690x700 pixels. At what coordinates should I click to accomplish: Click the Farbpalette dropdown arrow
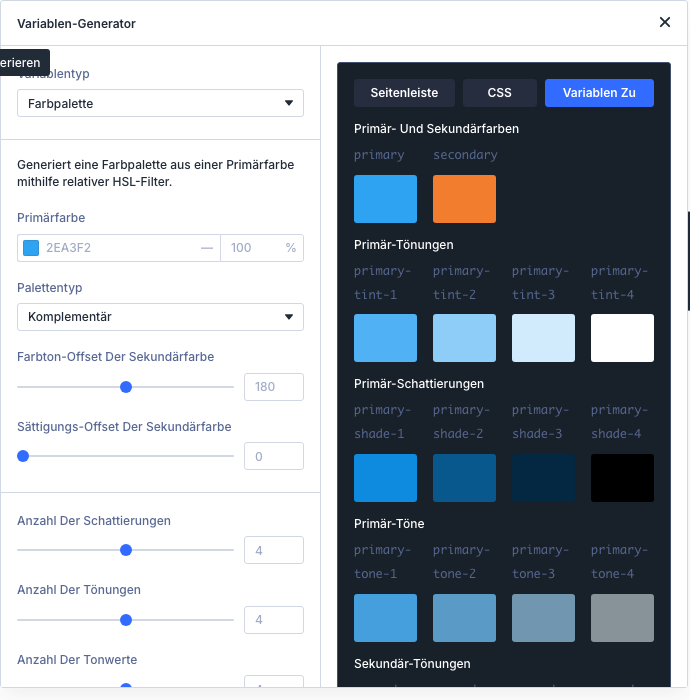pyautogui.click(x=289, y=103)
